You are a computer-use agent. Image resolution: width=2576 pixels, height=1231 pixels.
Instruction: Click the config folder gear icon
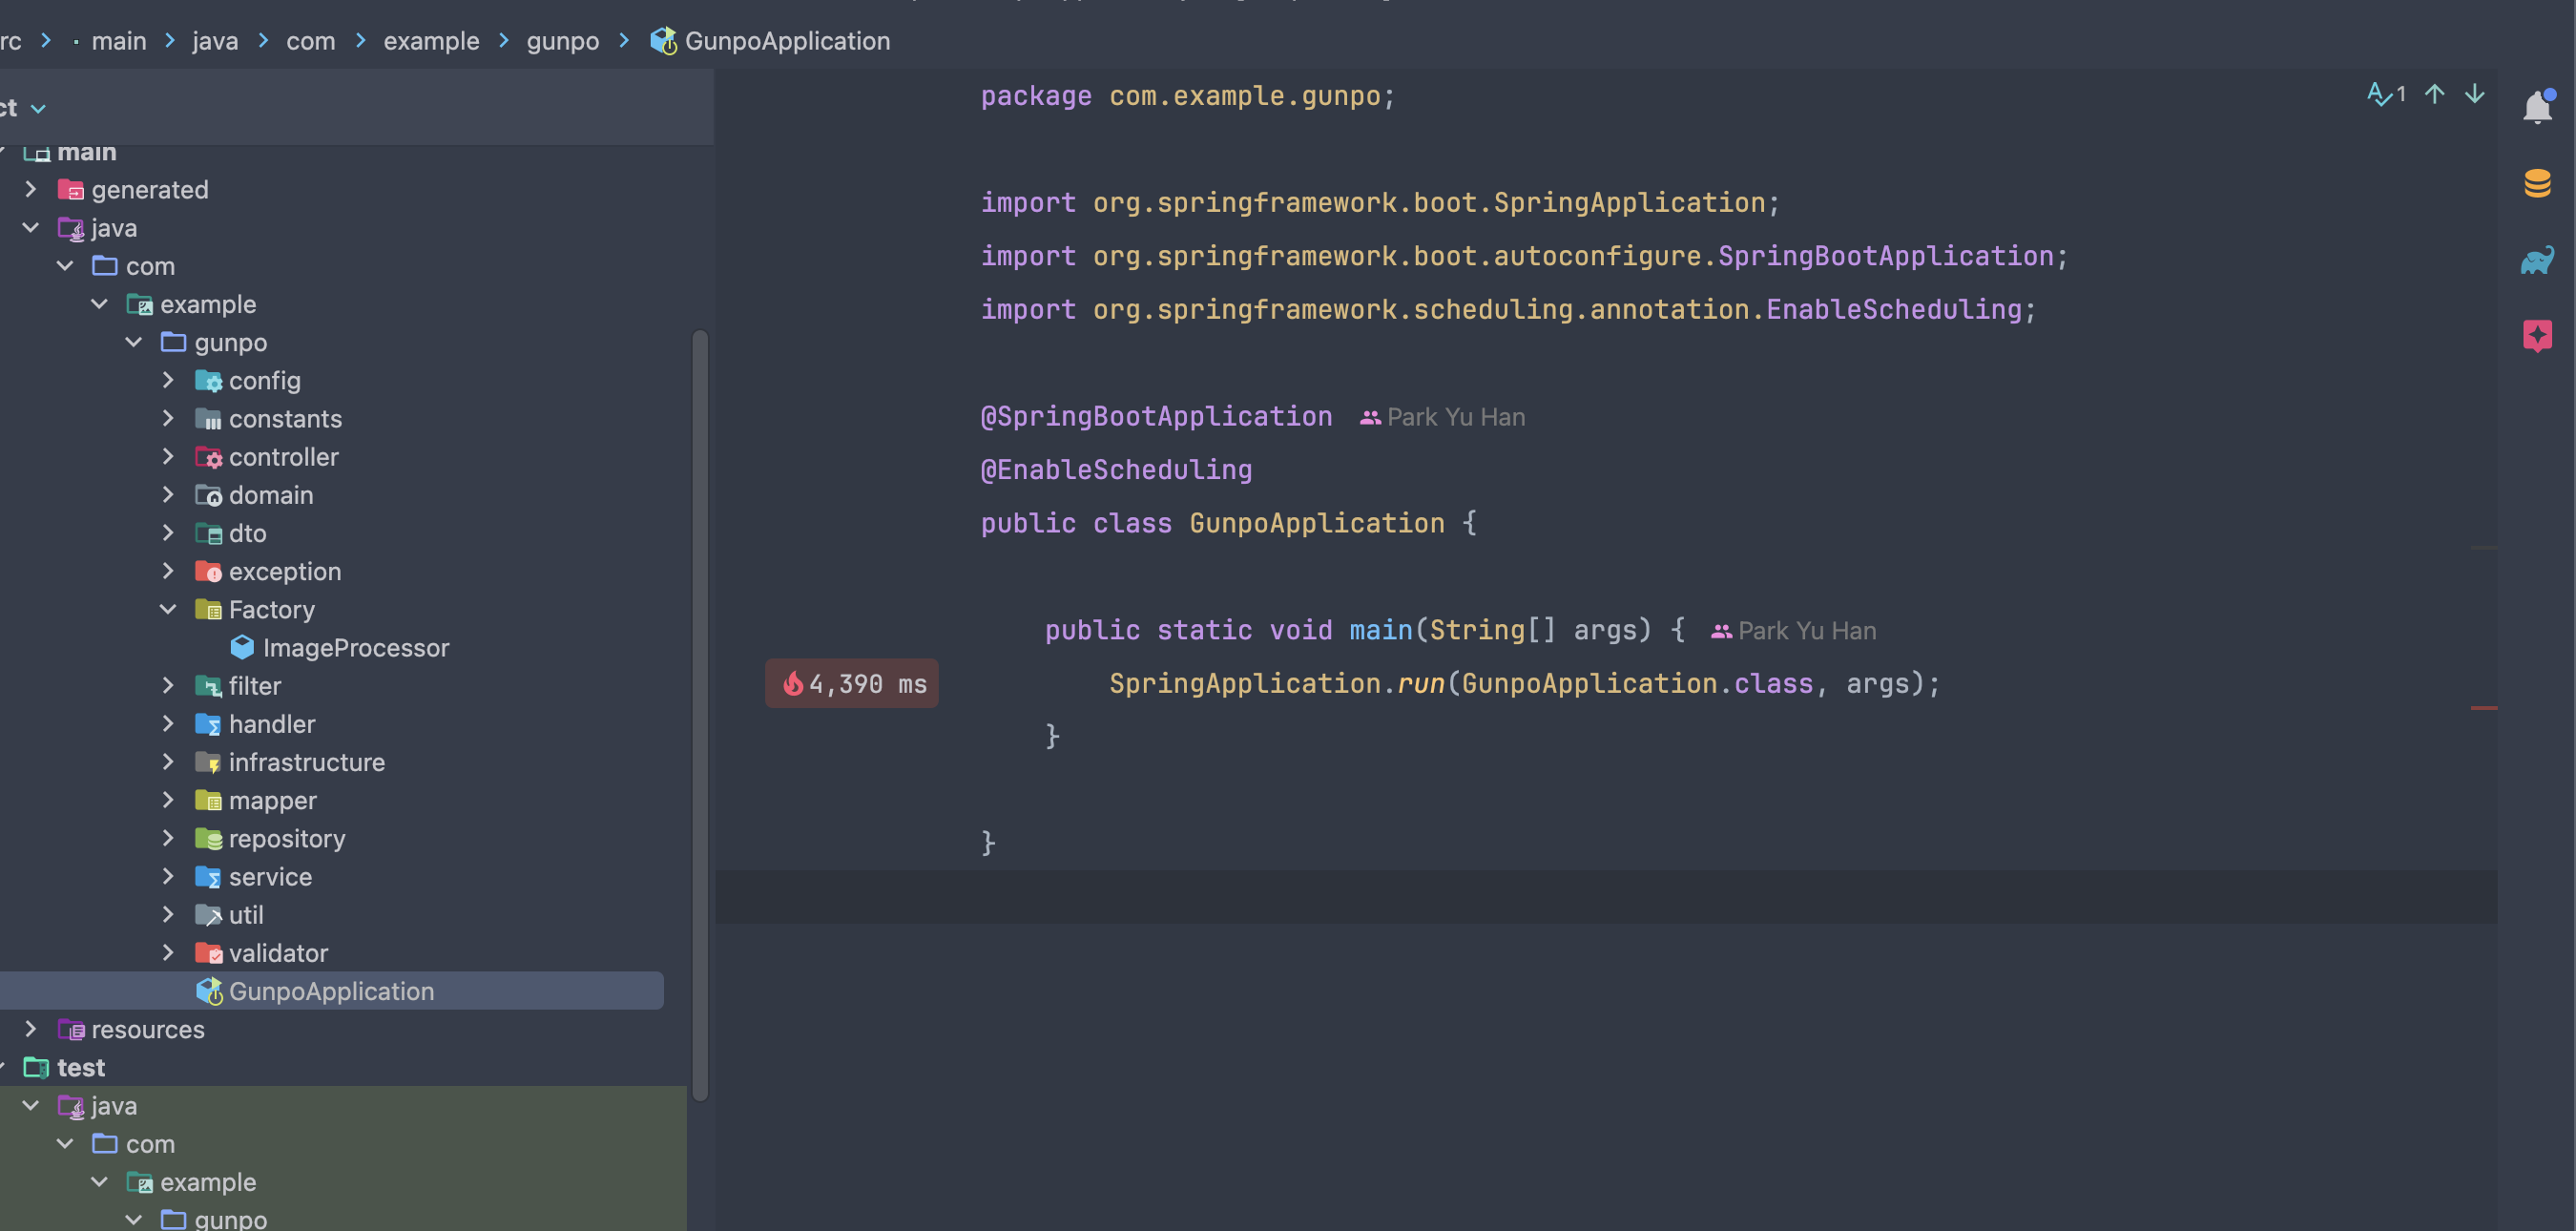tap(208, 381)
